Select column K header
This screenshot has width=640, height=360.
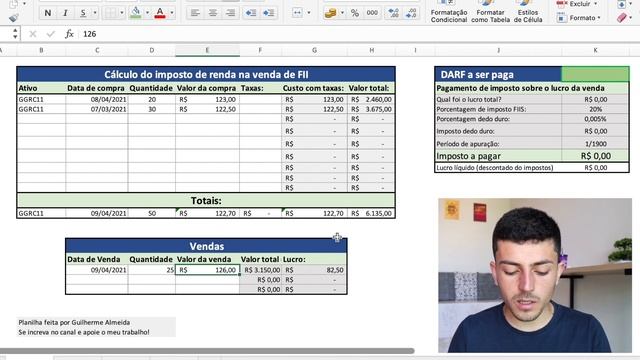pos(595,50)
